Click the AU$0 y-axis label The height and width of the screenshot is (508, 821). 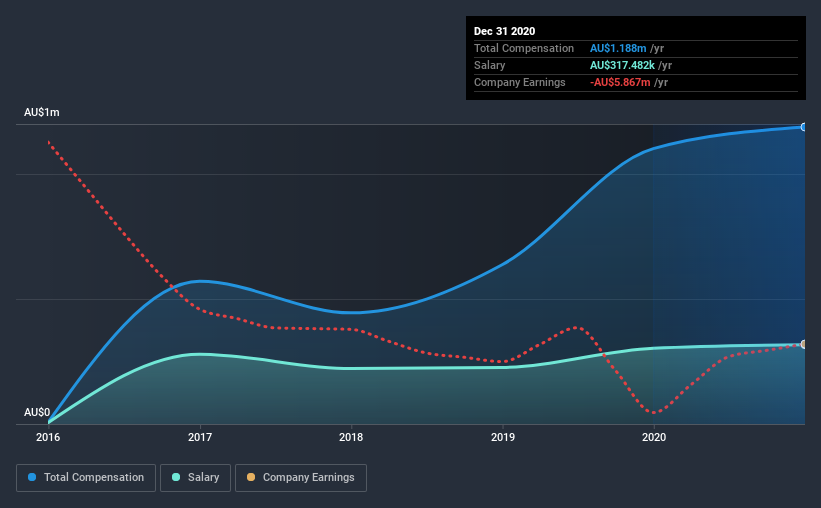coord(37,412)
